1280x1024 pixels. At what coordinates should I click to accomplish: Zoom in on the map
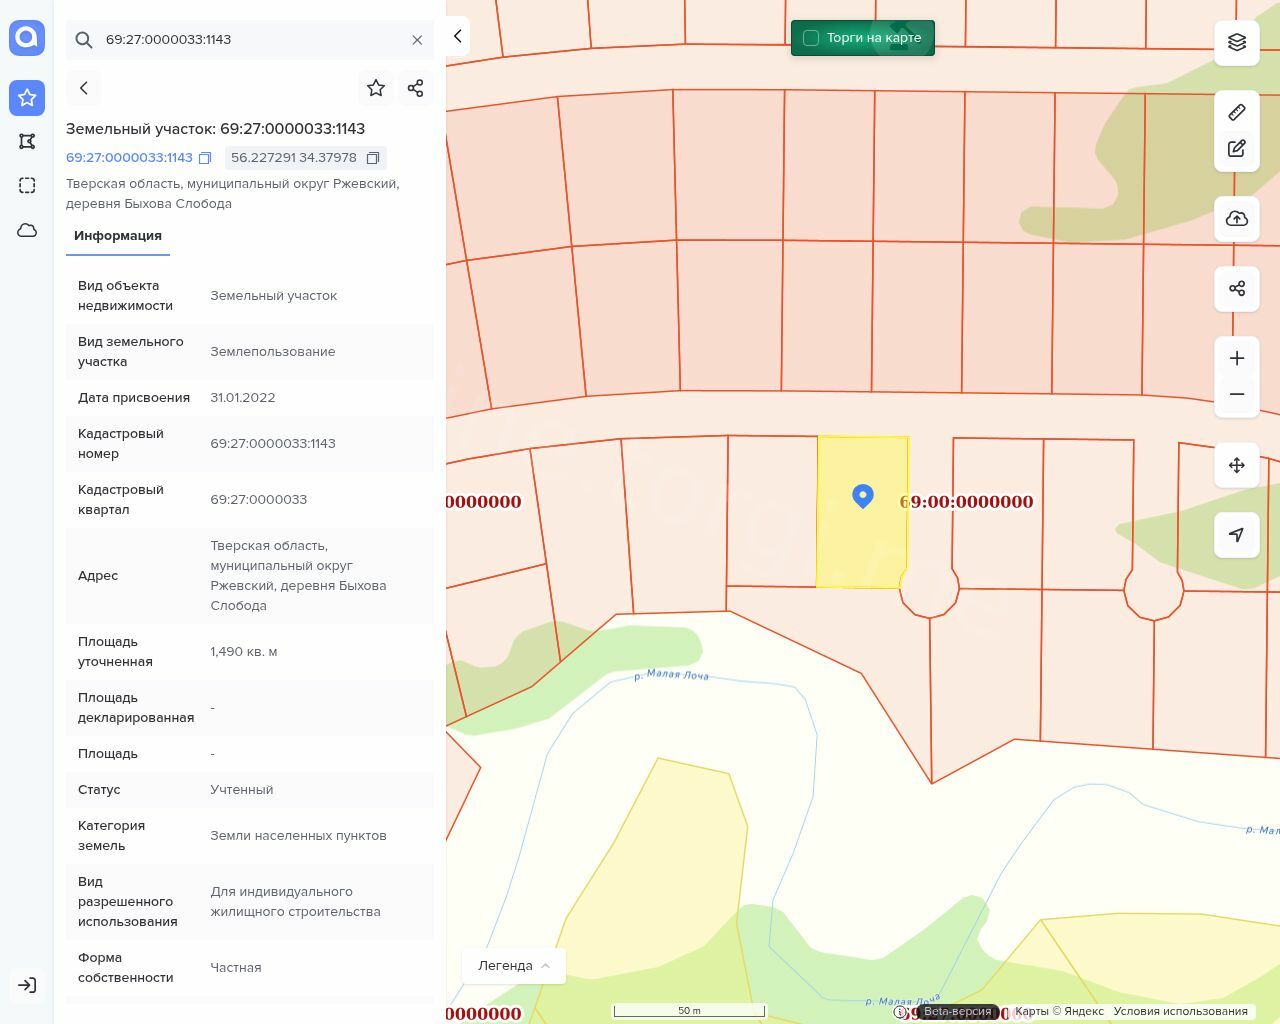pyautogui.click(x=1237, y=359)
